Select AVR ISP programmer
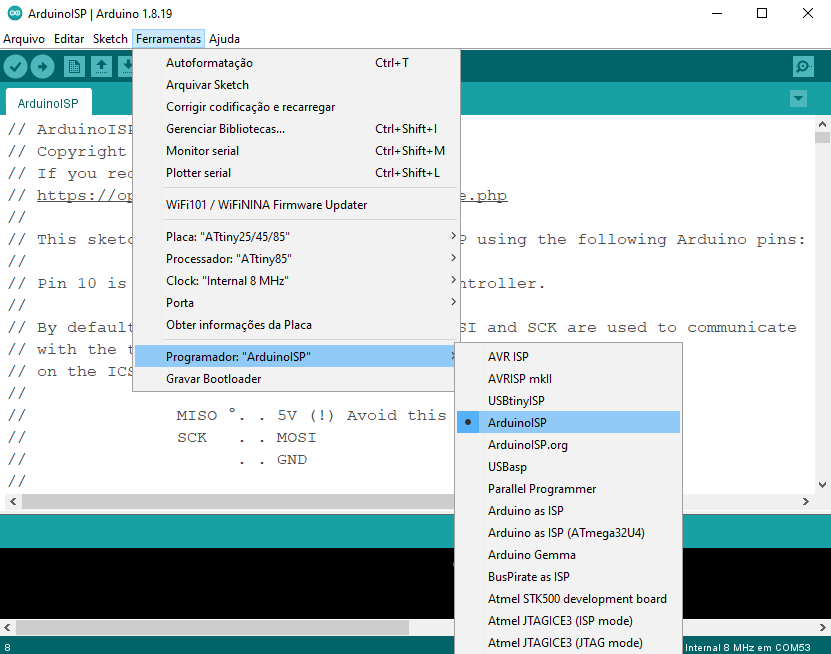 [x=507, y=356]
